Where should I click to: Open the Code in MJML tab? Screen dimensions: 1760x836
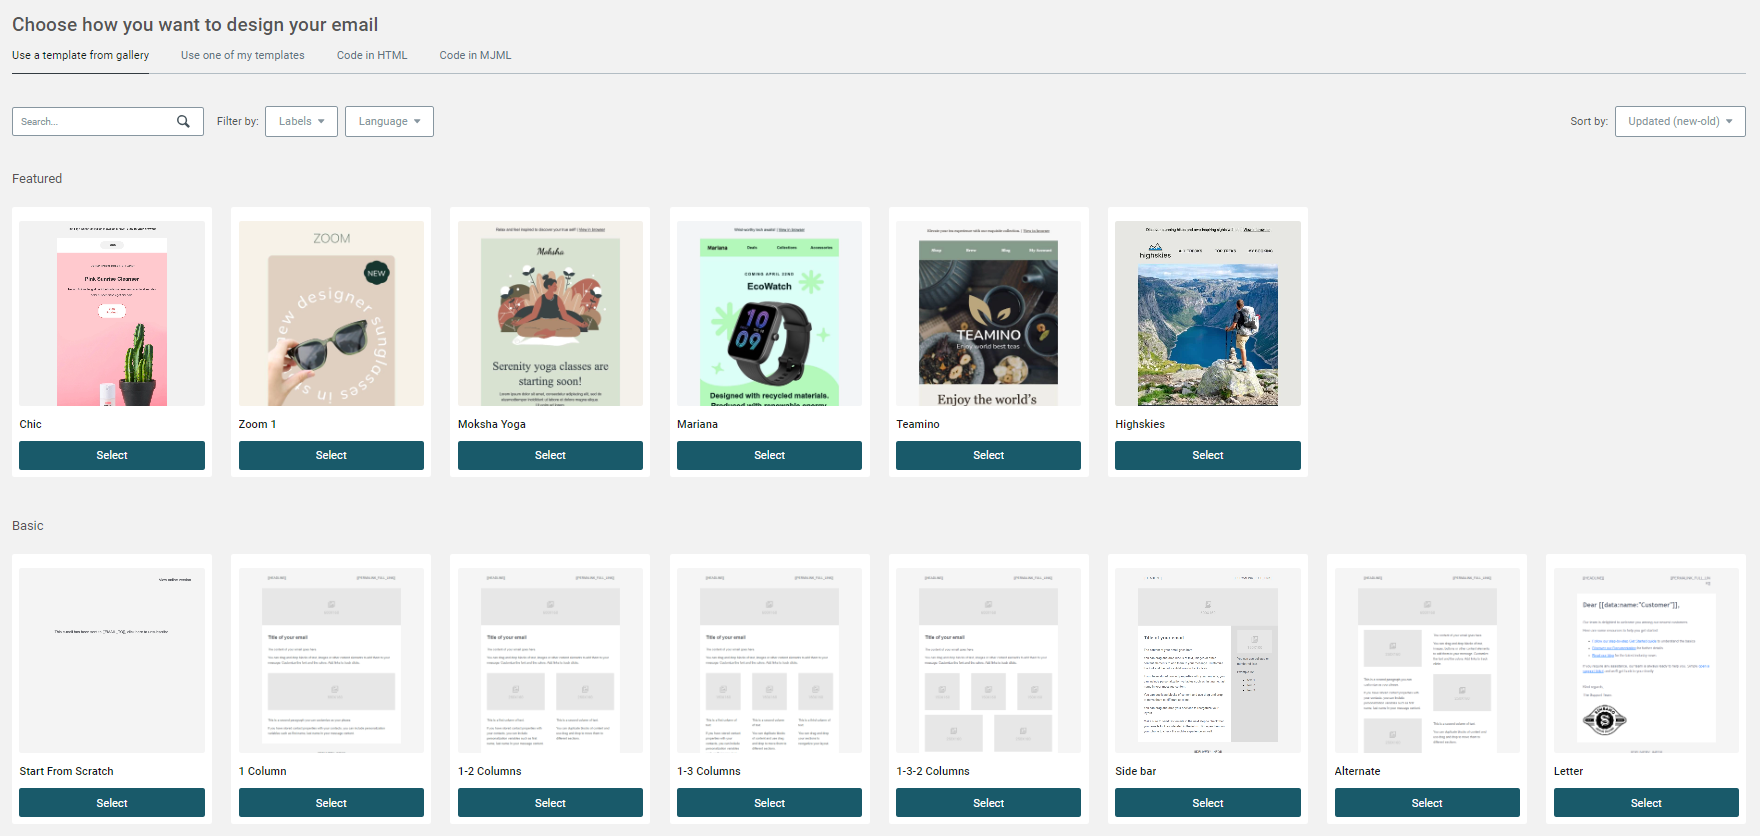pyautogui.click(x=475, y=55)
